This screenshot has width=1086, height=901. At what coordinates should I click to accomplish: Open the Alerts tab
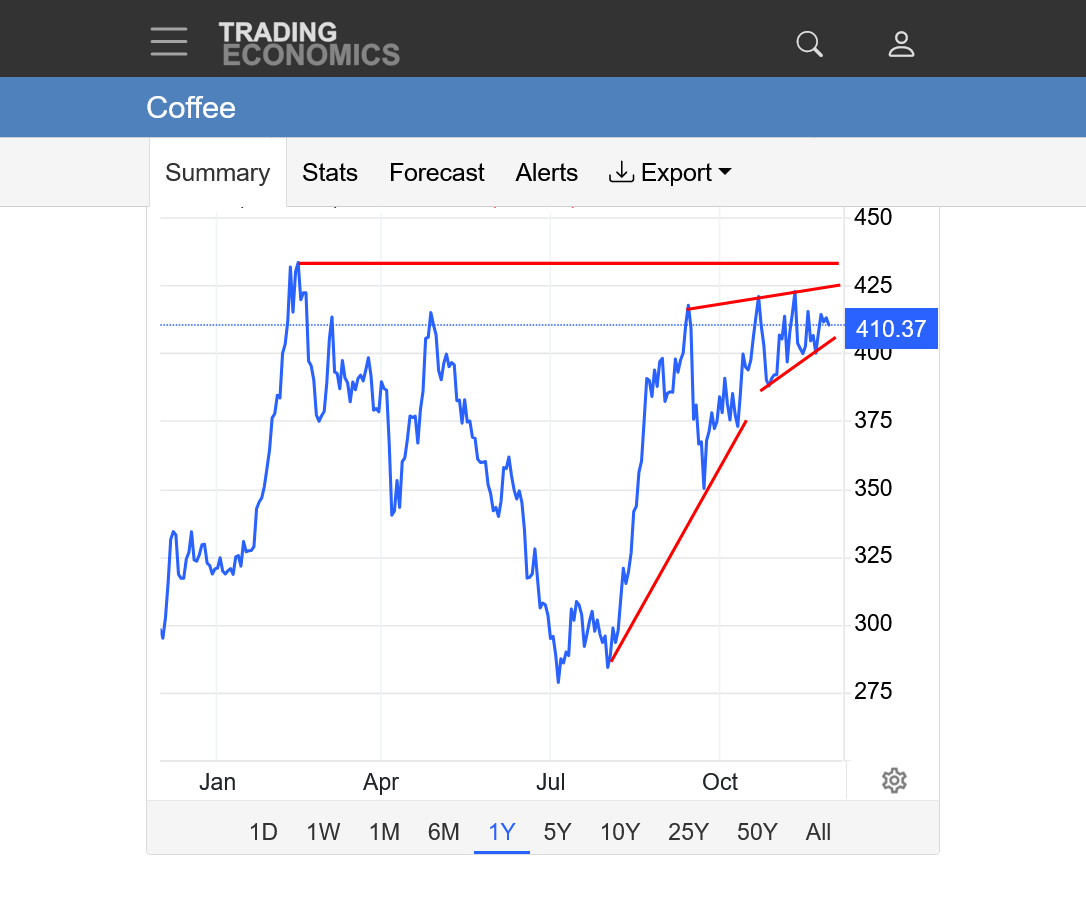546,173
